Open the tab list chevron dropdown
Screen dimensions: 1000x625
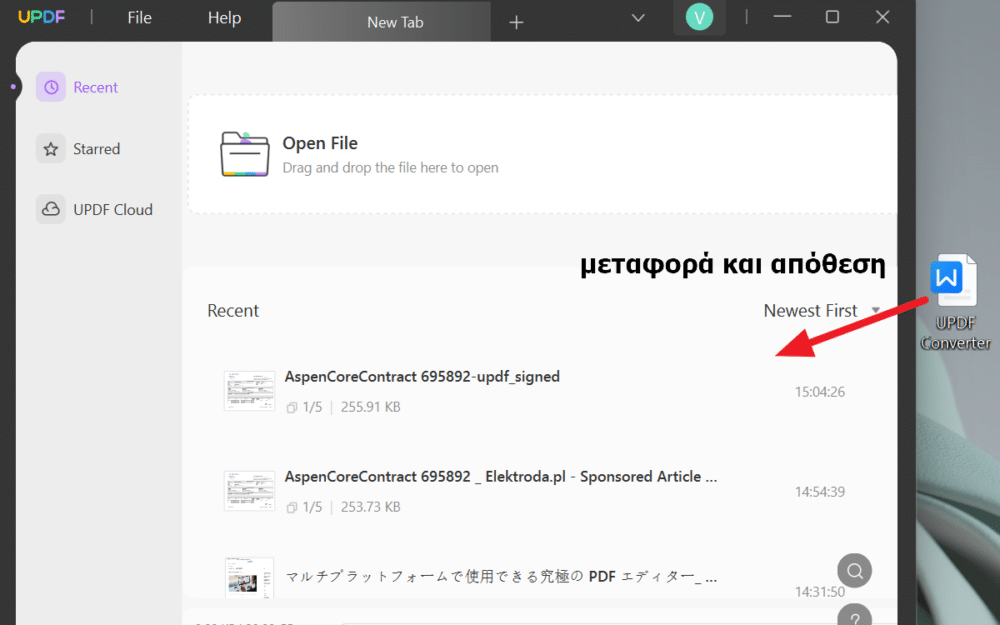[639, 18]
